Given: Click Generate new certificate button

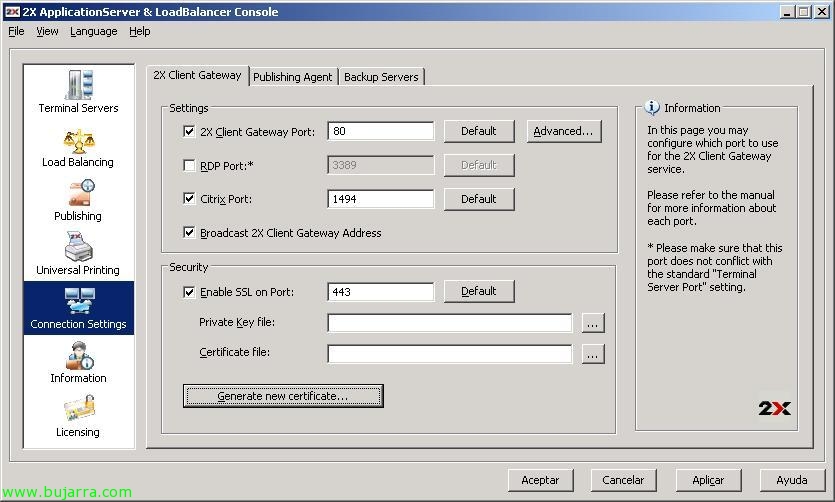Looking at the screenshot, I should tap(283, 396).
